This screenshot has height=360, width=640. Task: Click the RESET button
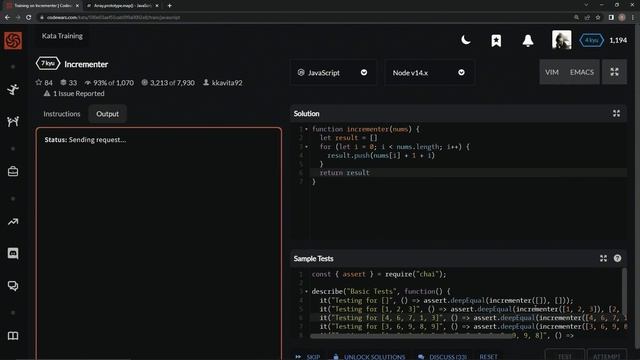(x=488, y=357)
